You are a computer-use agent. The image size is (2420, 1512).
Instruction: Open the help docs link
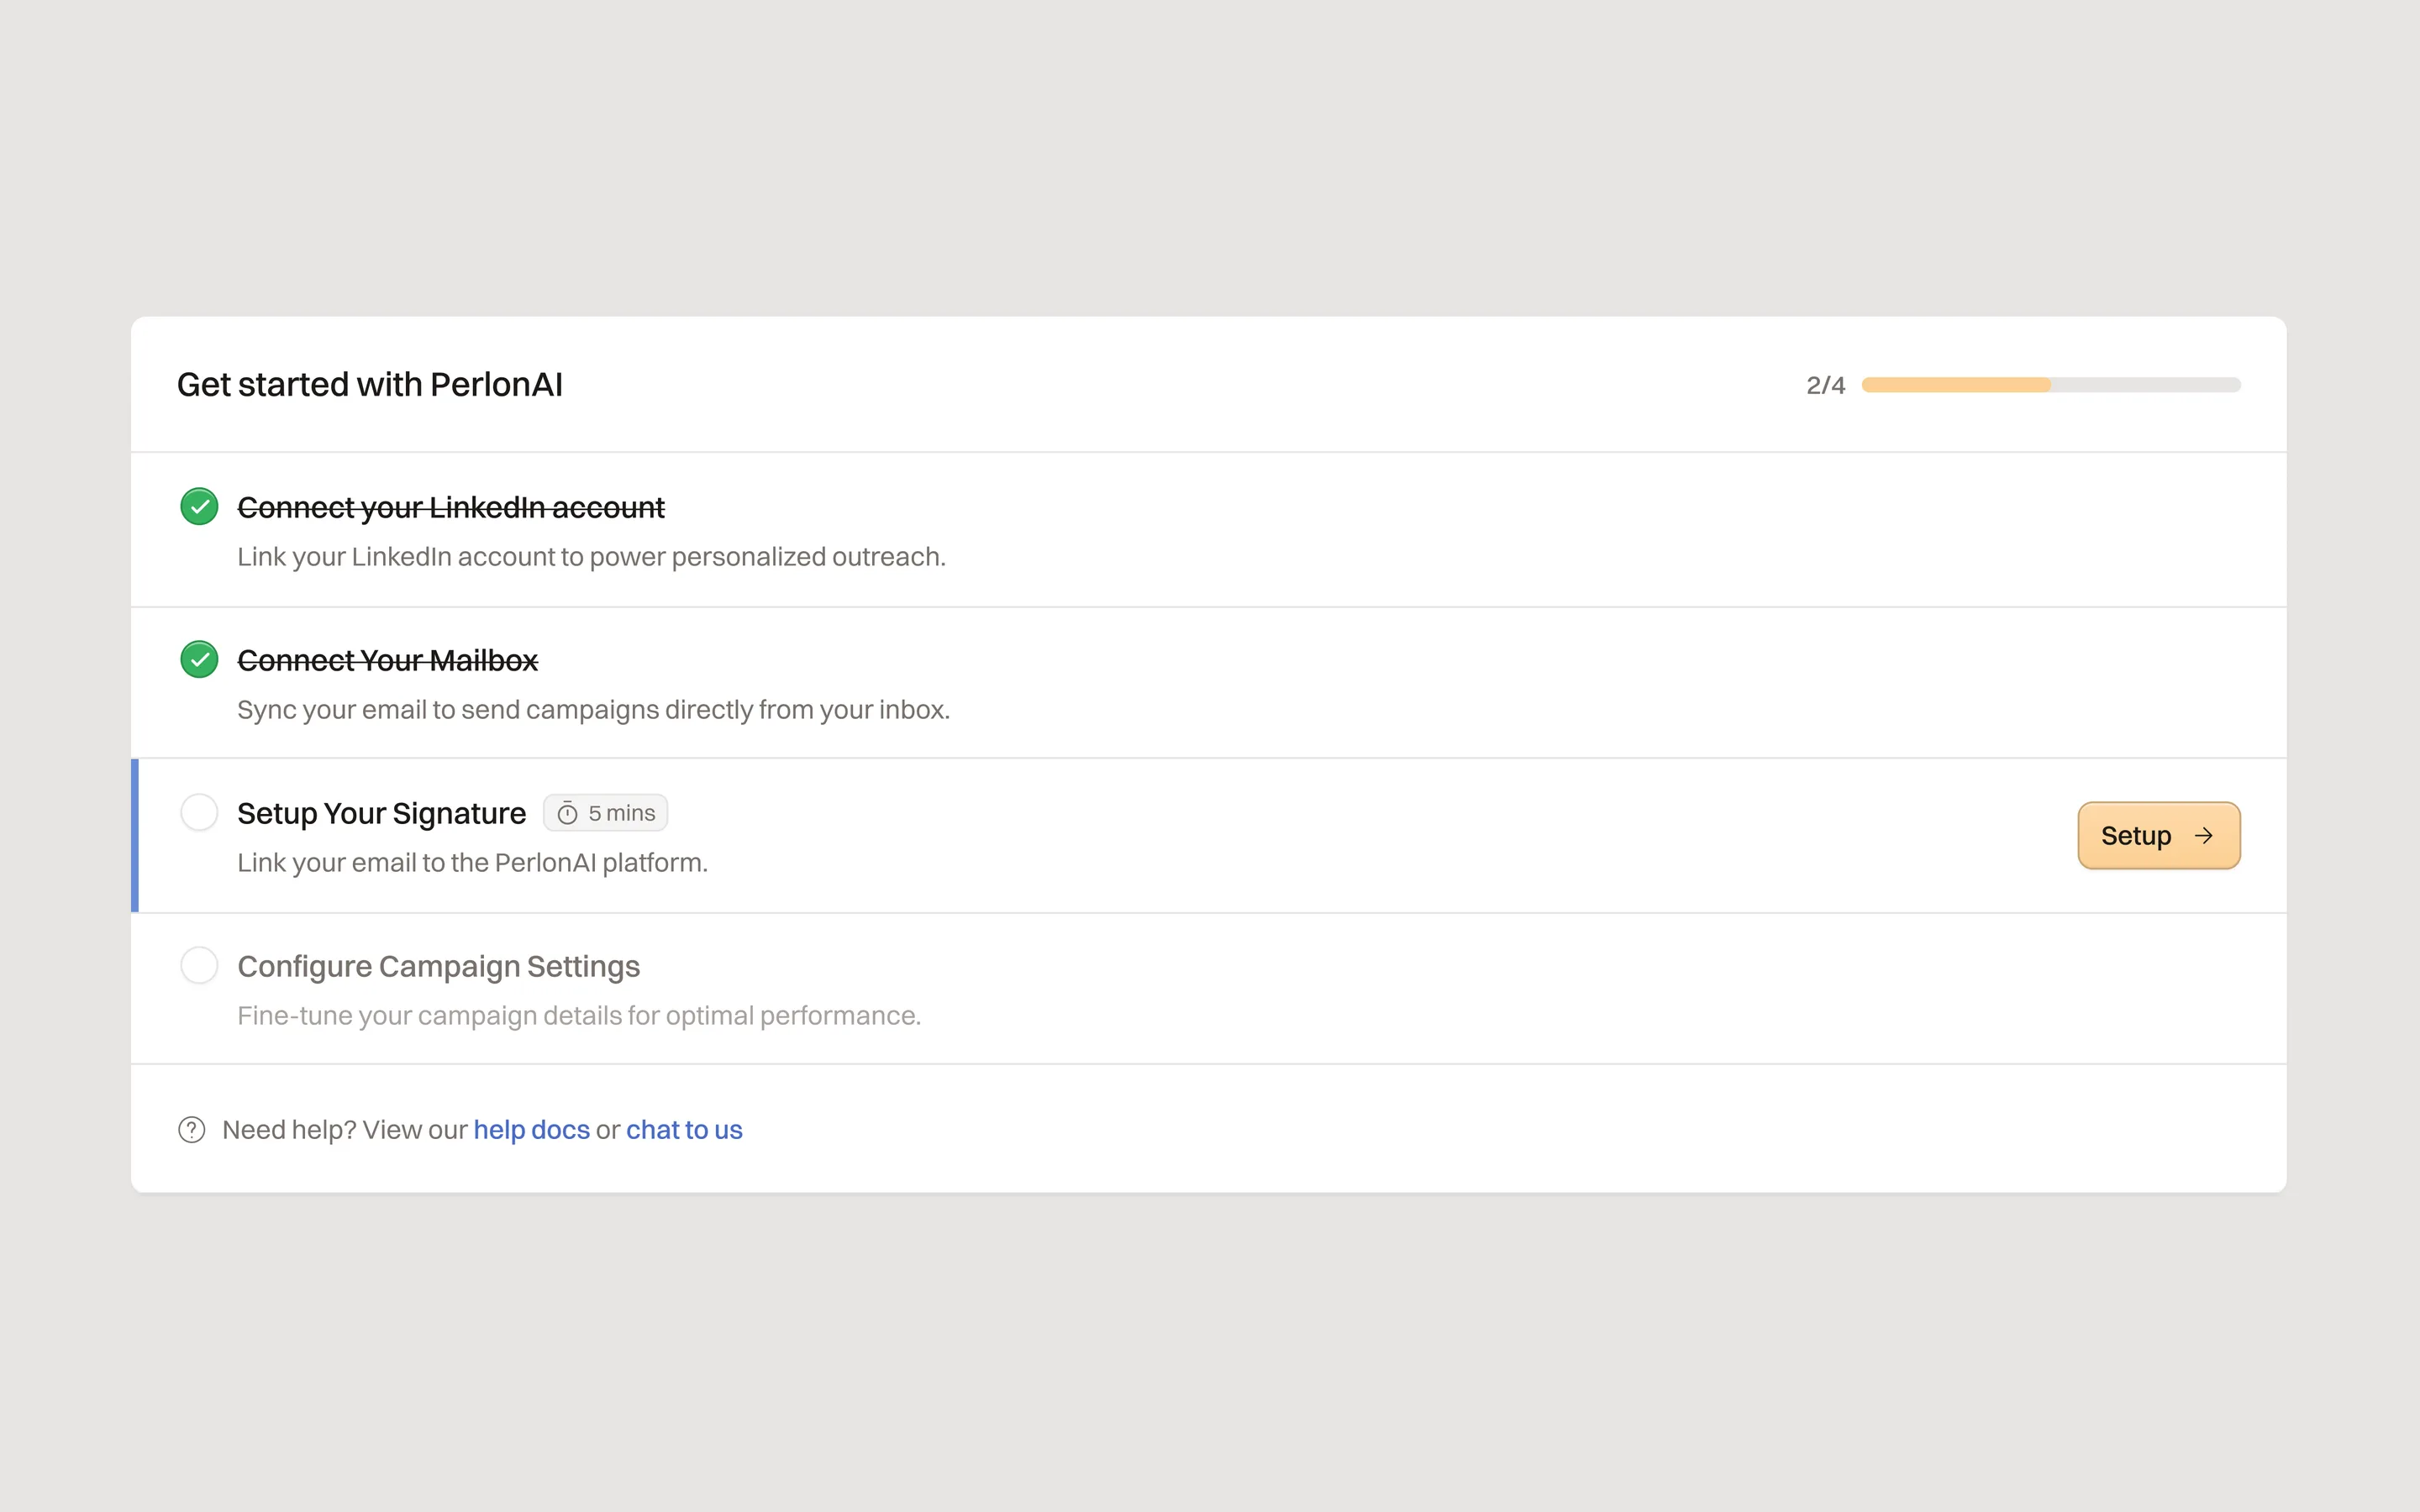pos(531,1130)
